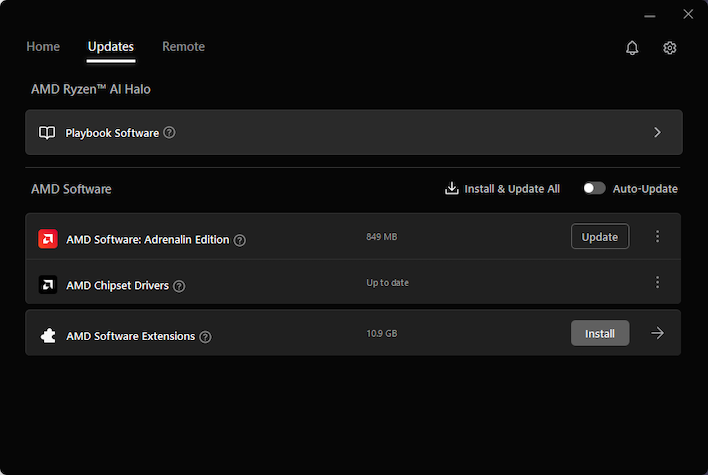This screenshot has width=708, height=475.
Task: Show help for AMD Chipset Drivers
Action: pos(179,286)
